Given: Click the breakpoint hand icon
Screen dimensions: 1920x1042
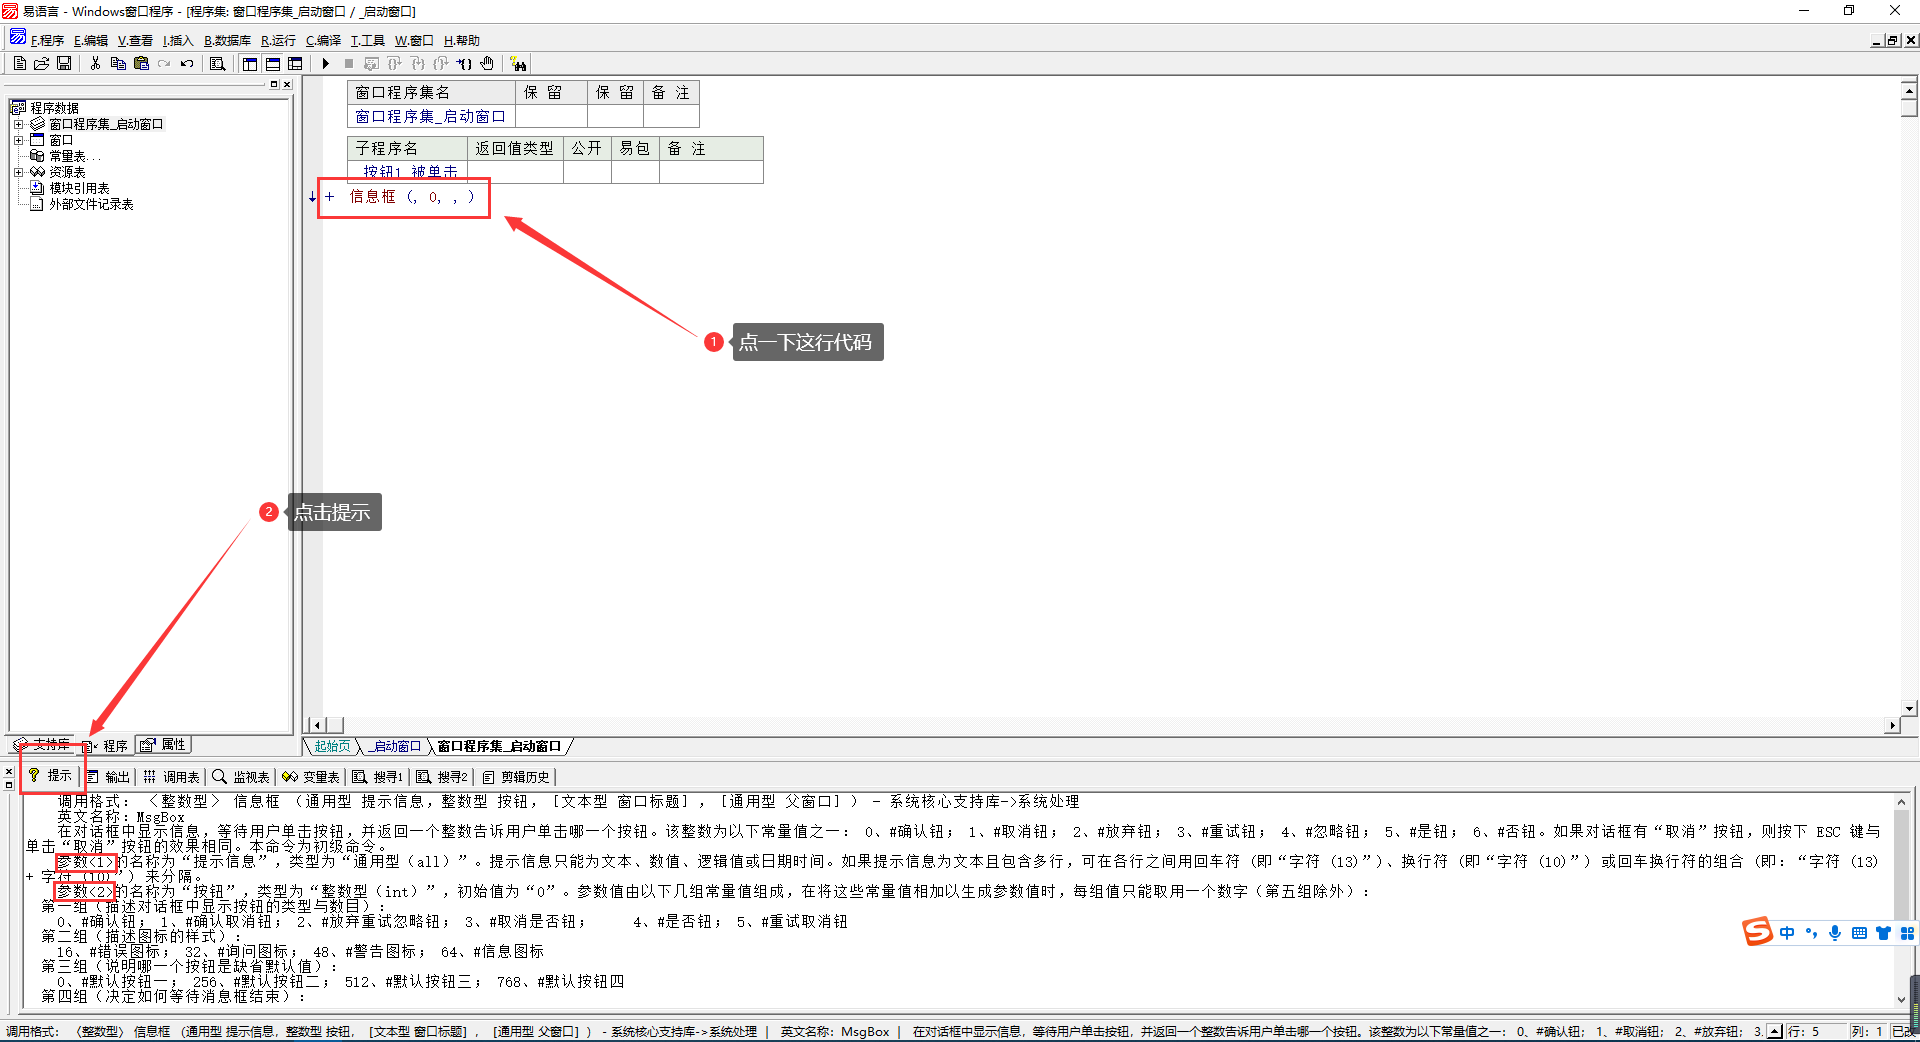Looking at the screenshot, I should pyautogui.click(x=487, y=63).
